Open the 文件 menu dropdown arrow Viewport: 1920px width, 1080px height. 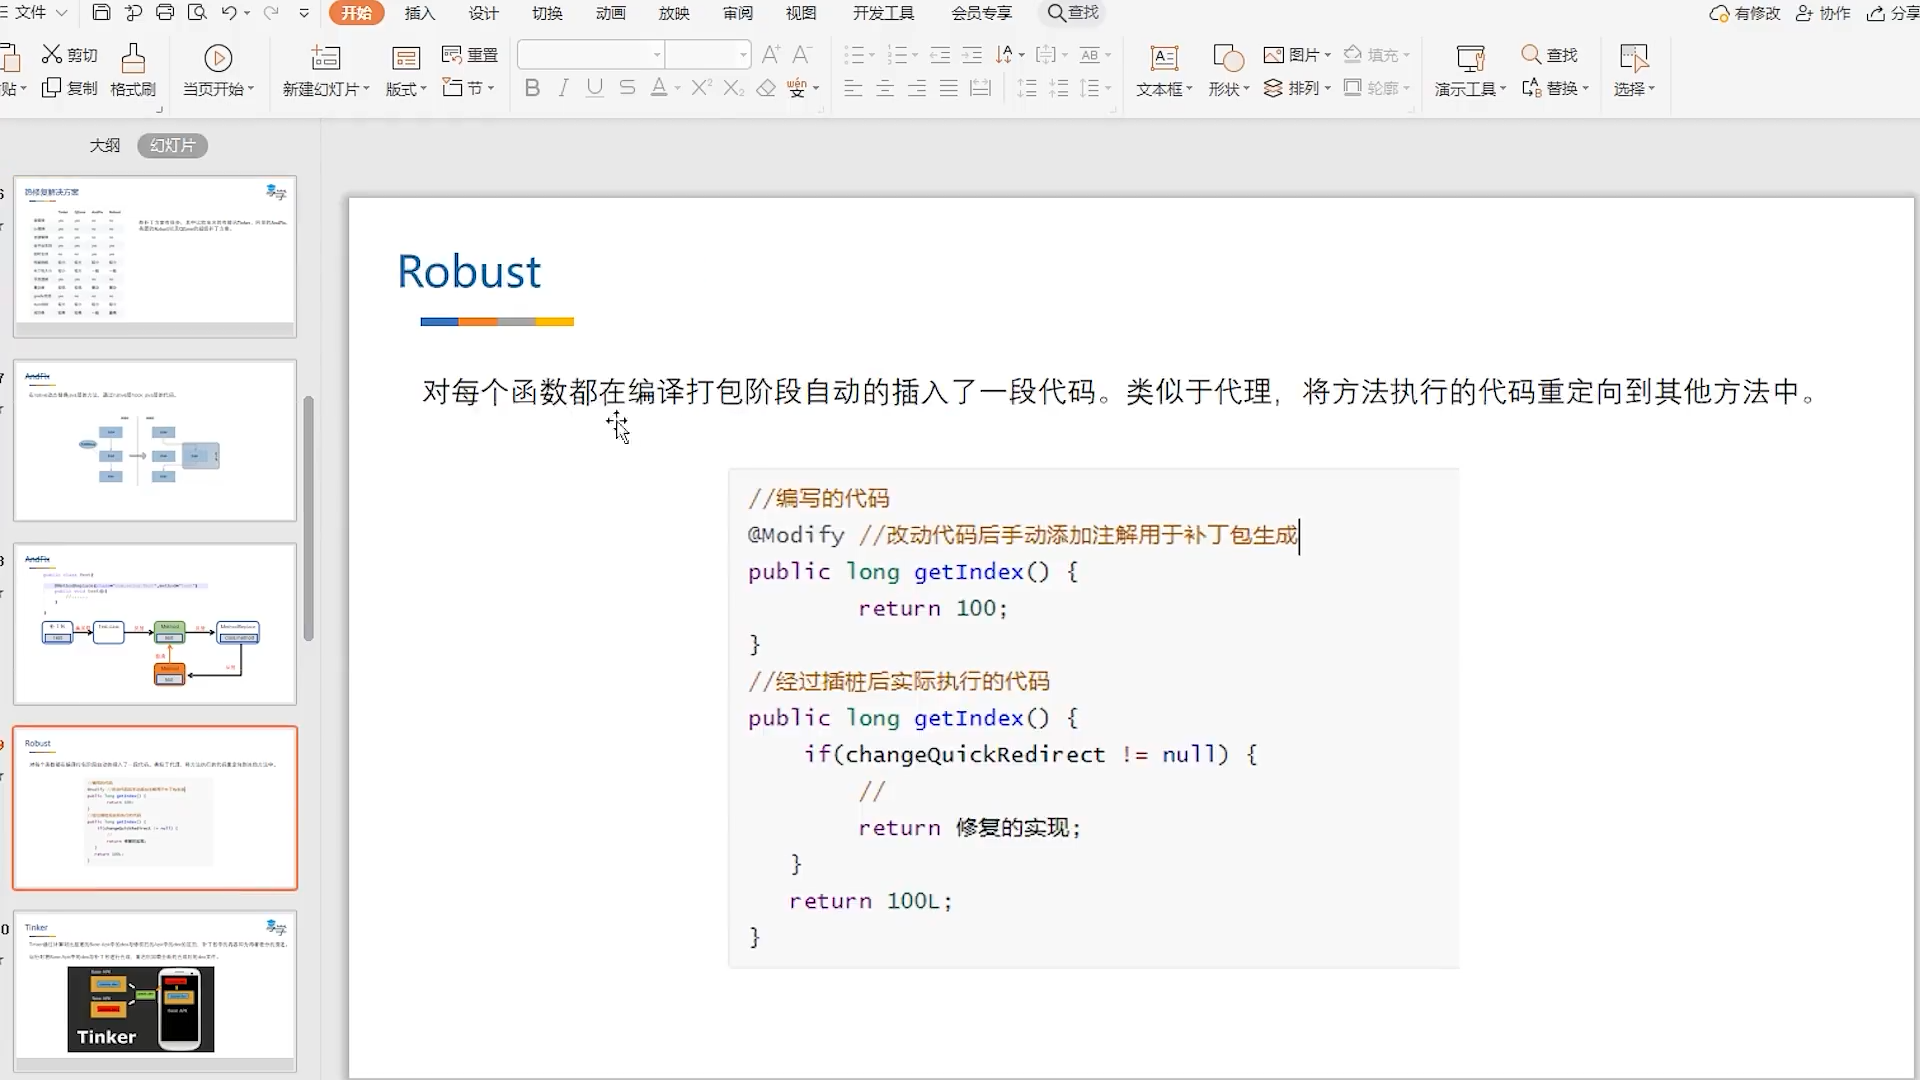pos(62,13)
